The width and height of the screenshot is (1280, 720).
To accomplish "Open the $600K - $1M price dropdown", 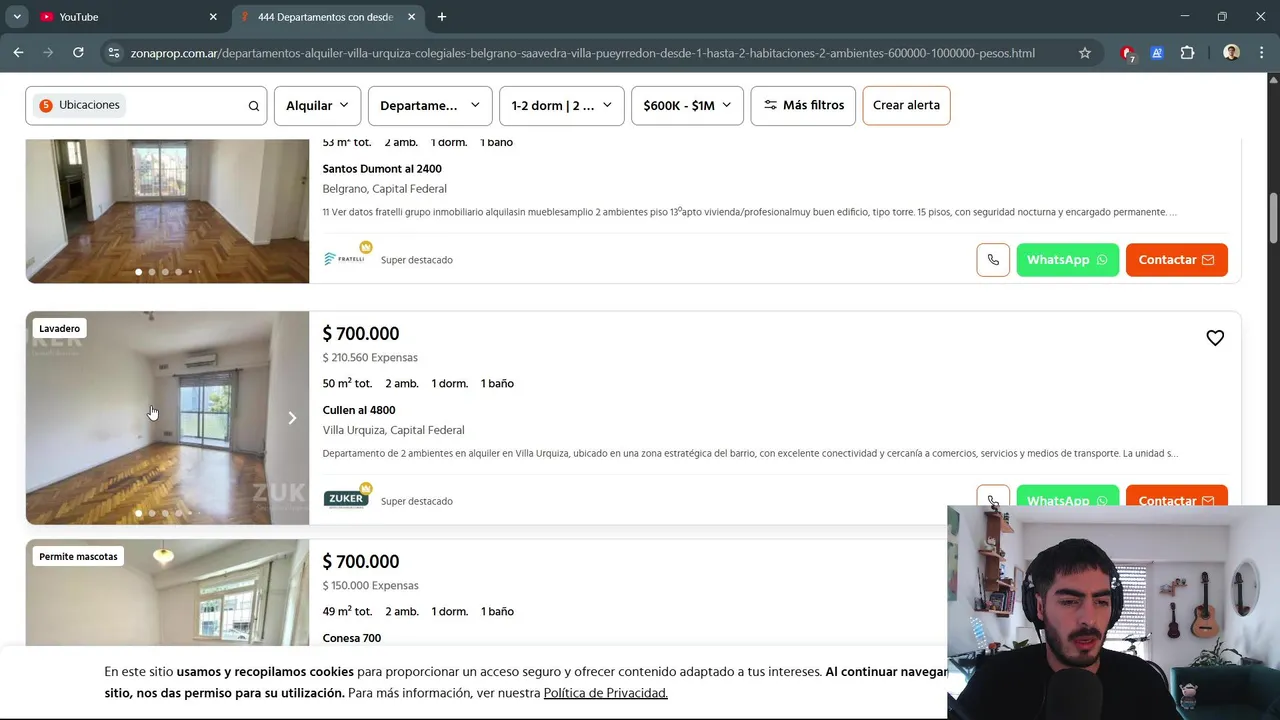I will (x=687, y=105).
